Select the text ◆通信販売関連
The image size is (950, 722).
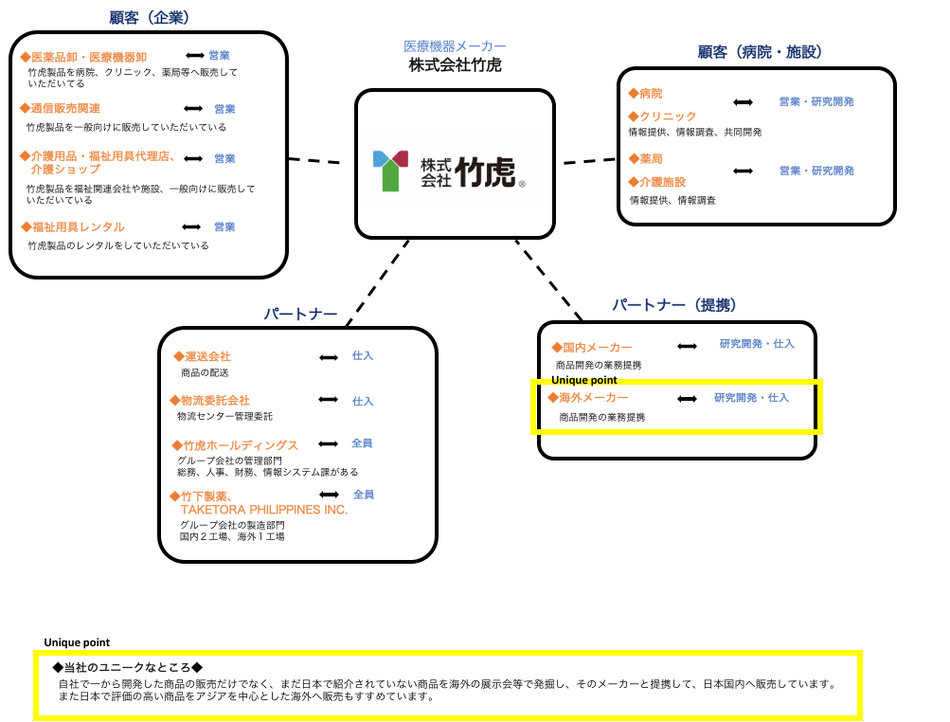pos(60,108)
